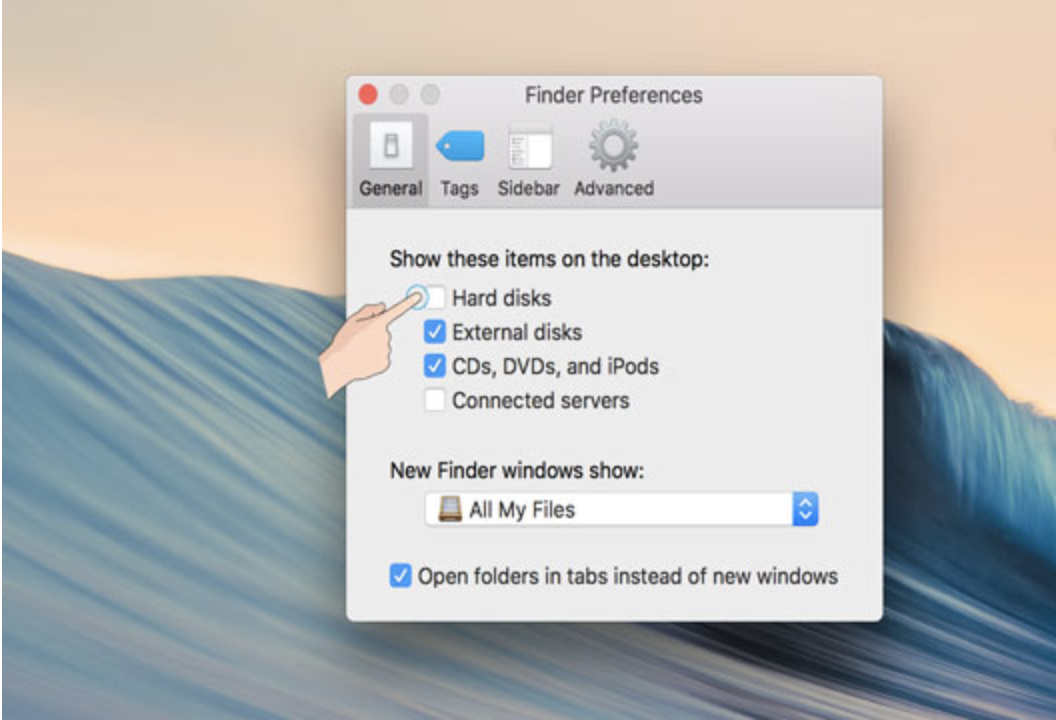Close the Finder Preferences window

pos(368,94)
